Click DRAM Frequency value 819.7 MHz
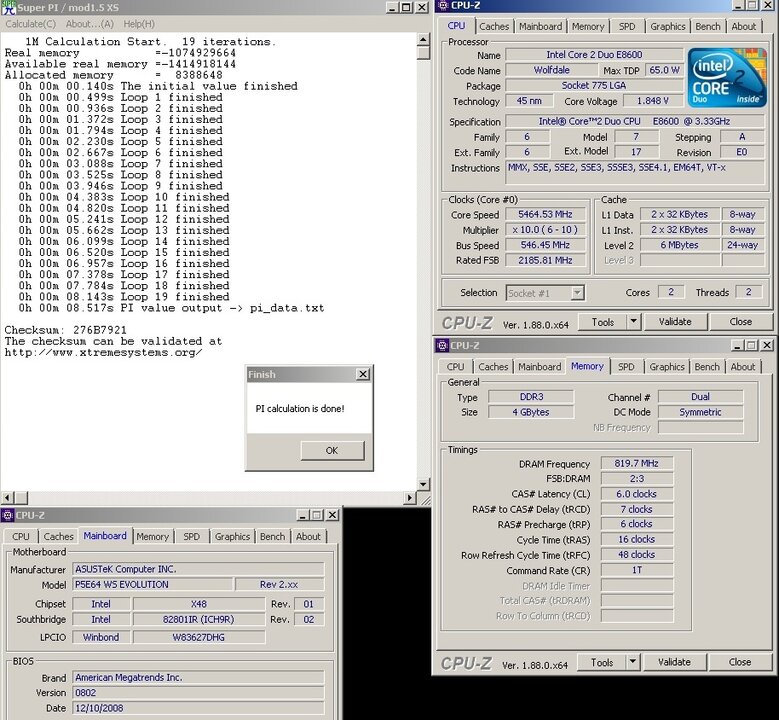 [636, 464]
